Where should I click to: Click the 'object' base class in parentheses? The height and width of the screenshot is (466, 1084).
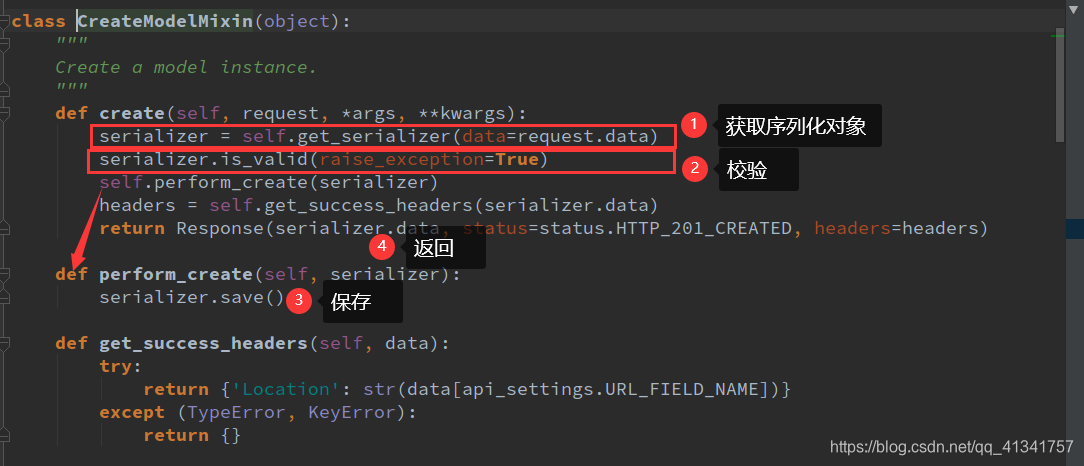298,21
